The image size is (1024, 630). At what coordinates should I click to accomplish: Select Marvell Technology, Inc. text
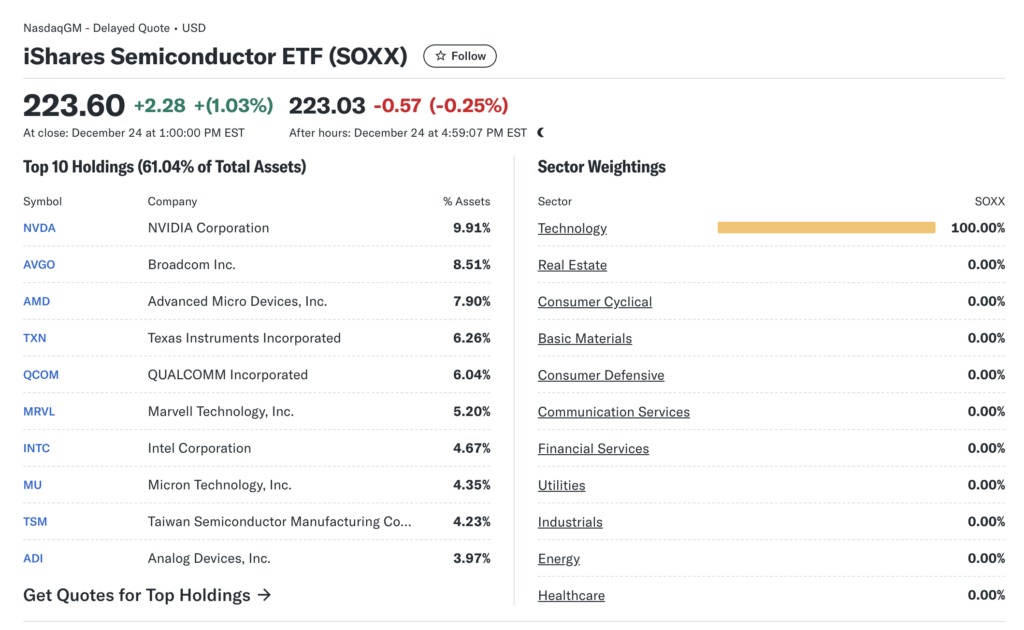221,411
